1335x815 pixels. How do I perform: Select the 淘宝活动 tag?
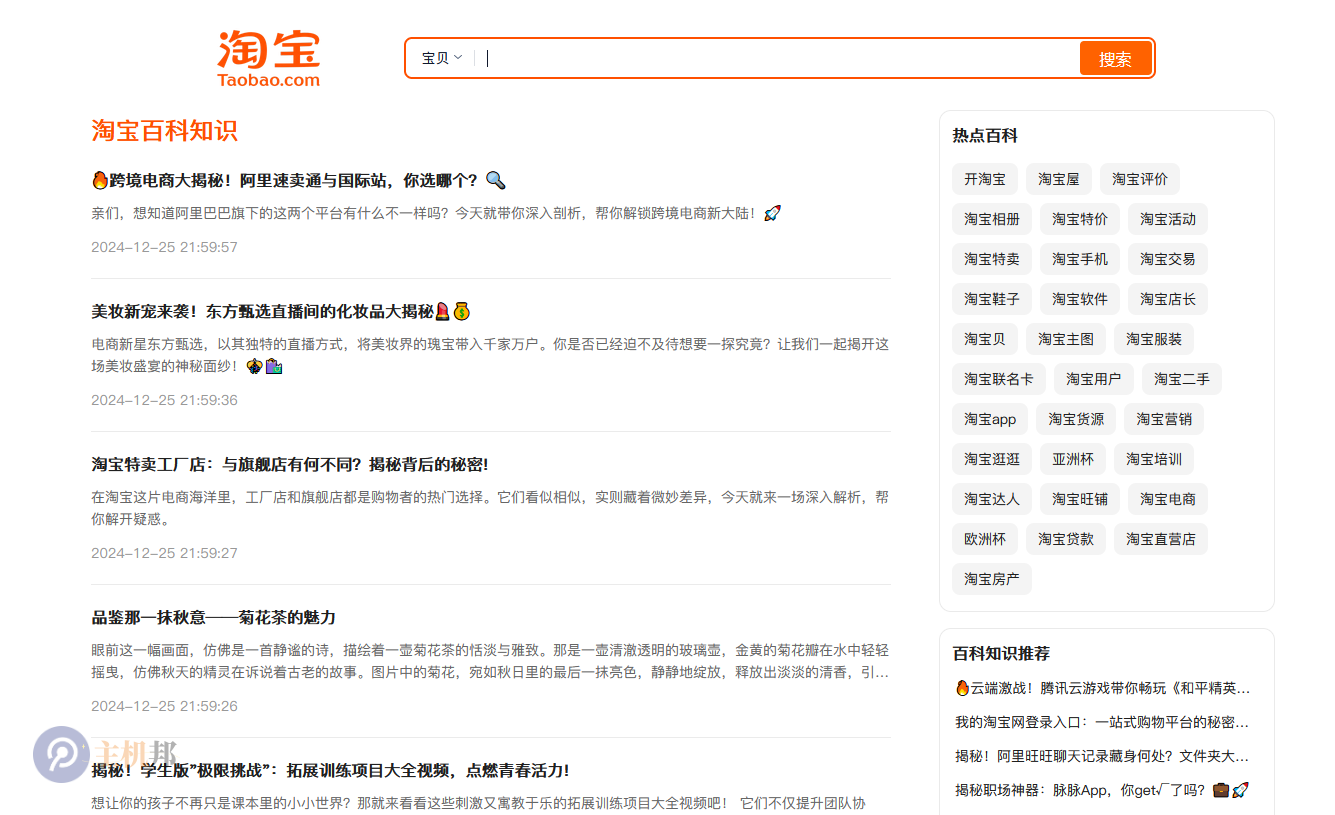(x=1168, y=219)
